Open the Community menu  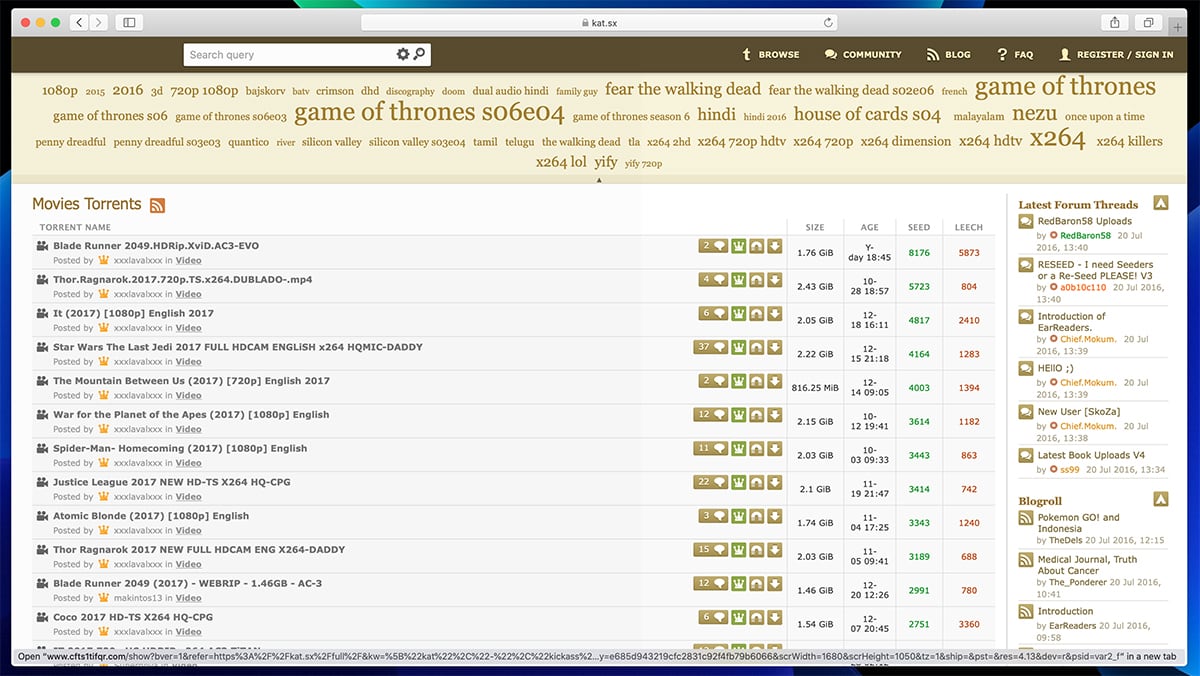click(863, 55)
